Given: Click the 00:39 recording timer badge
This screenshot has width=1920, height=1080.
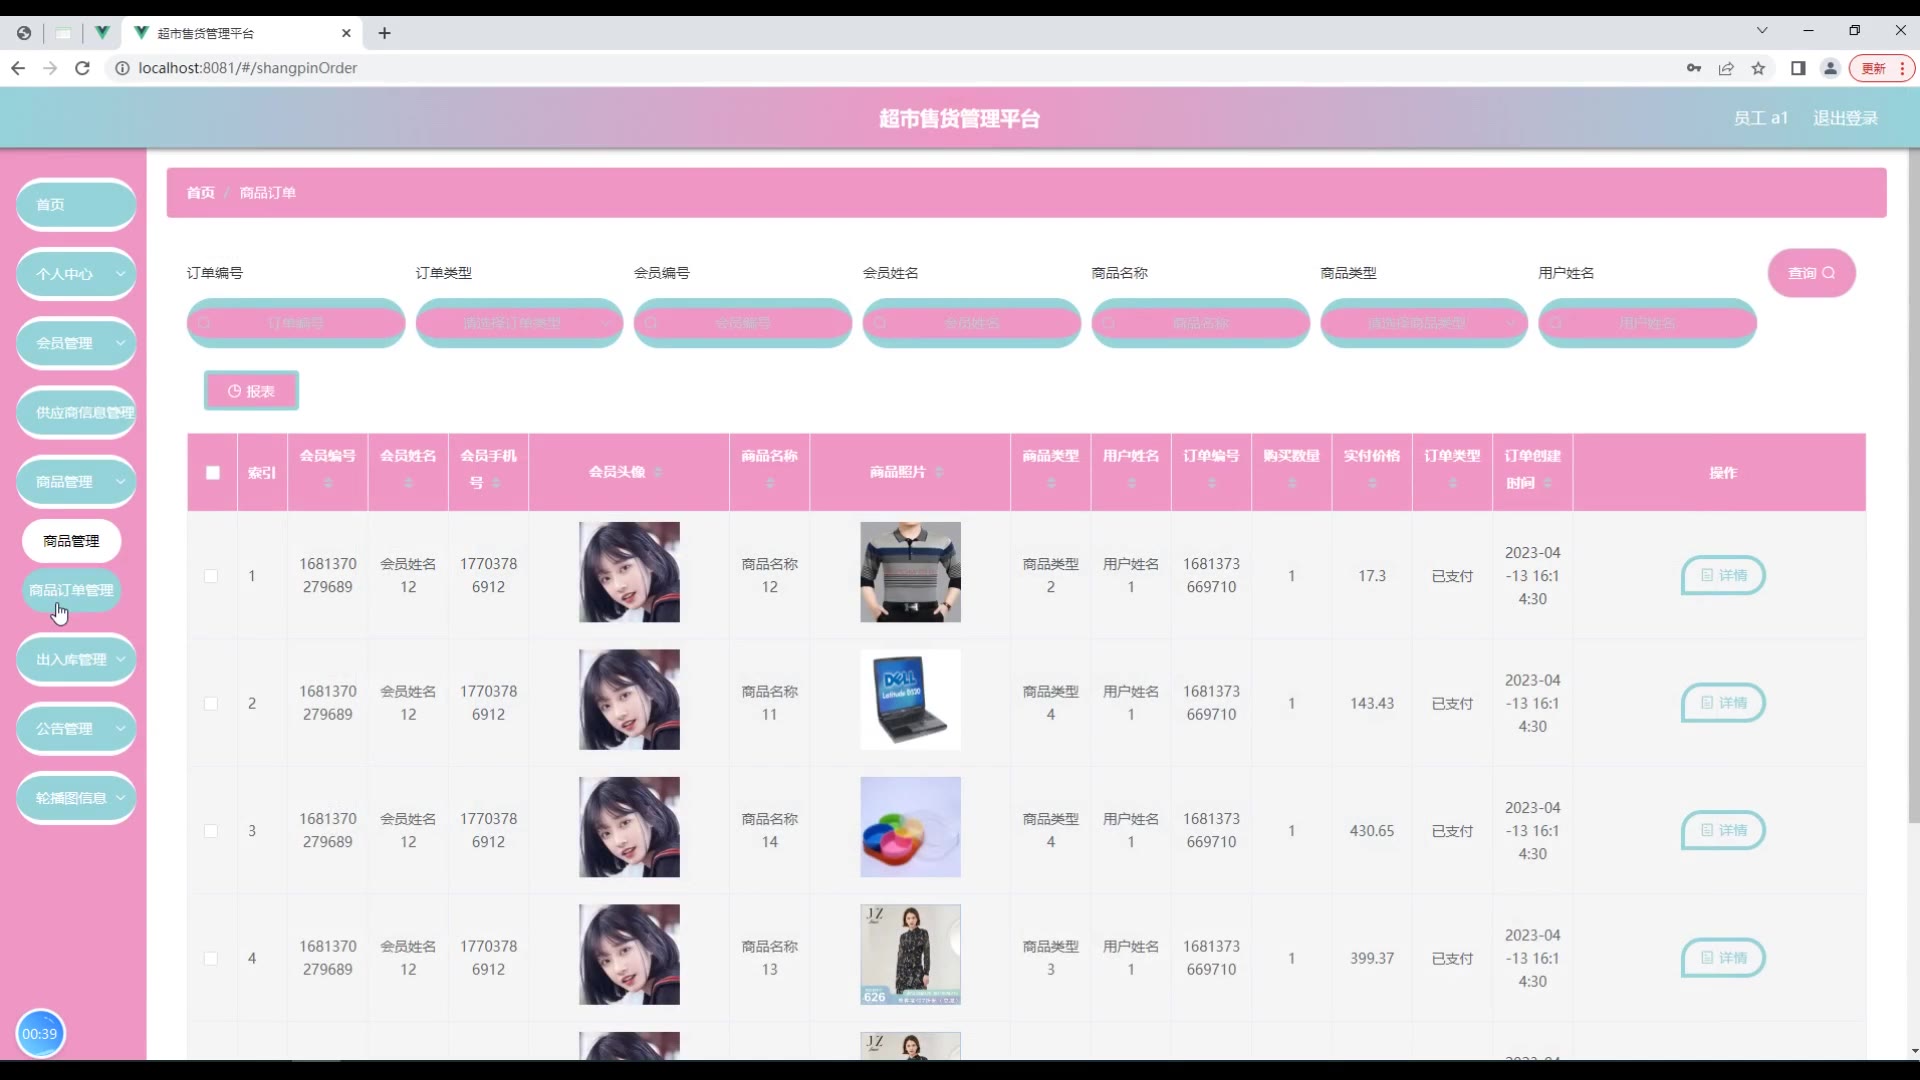Looking at the screenshot, I should pos(40,1034).
